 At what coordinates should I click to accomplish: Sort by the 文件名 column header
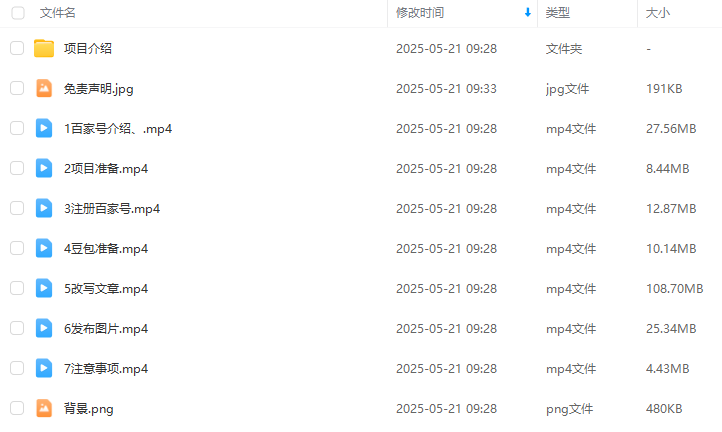coord(58,13)
